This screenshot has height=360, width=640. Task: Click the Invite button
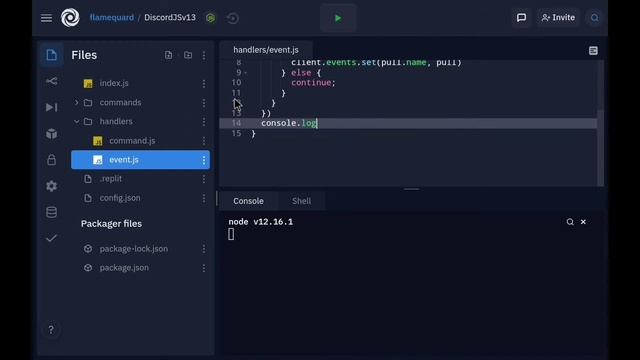558,18
